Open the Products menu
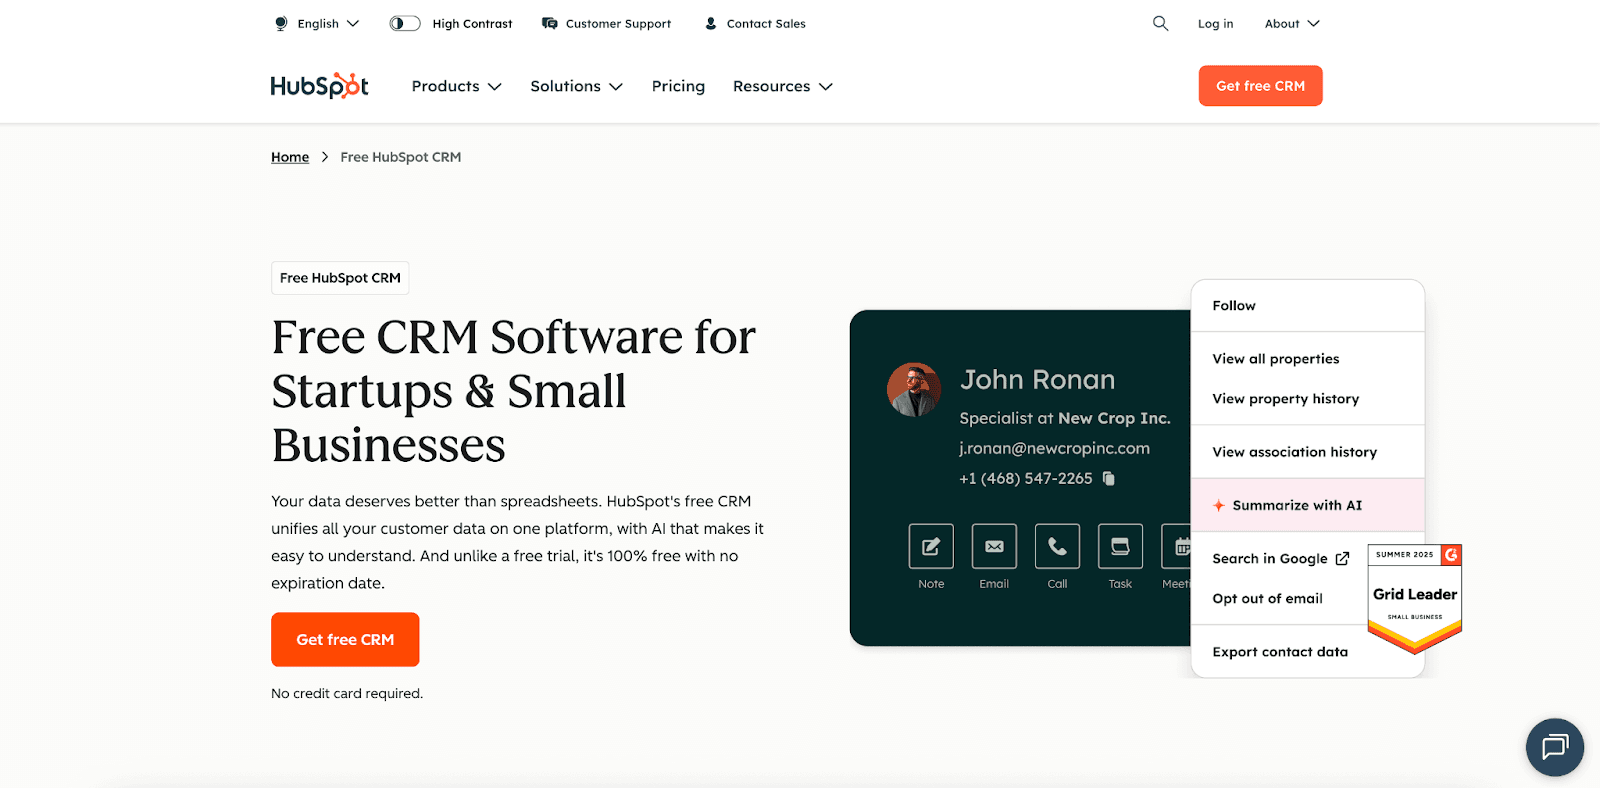The image size is (1600, 788). 456,86
